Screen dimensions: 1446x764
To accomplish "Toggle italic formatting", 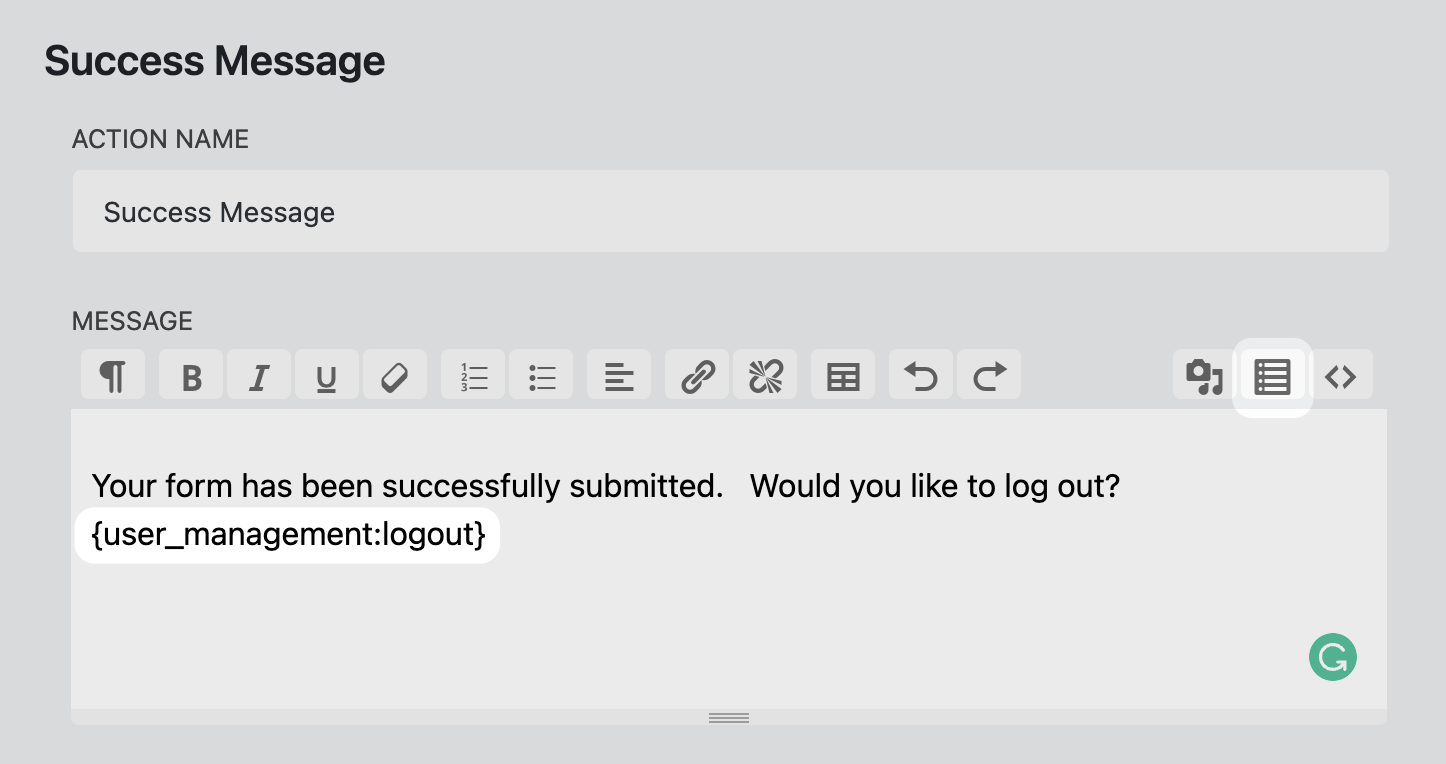I will (259, 376).
